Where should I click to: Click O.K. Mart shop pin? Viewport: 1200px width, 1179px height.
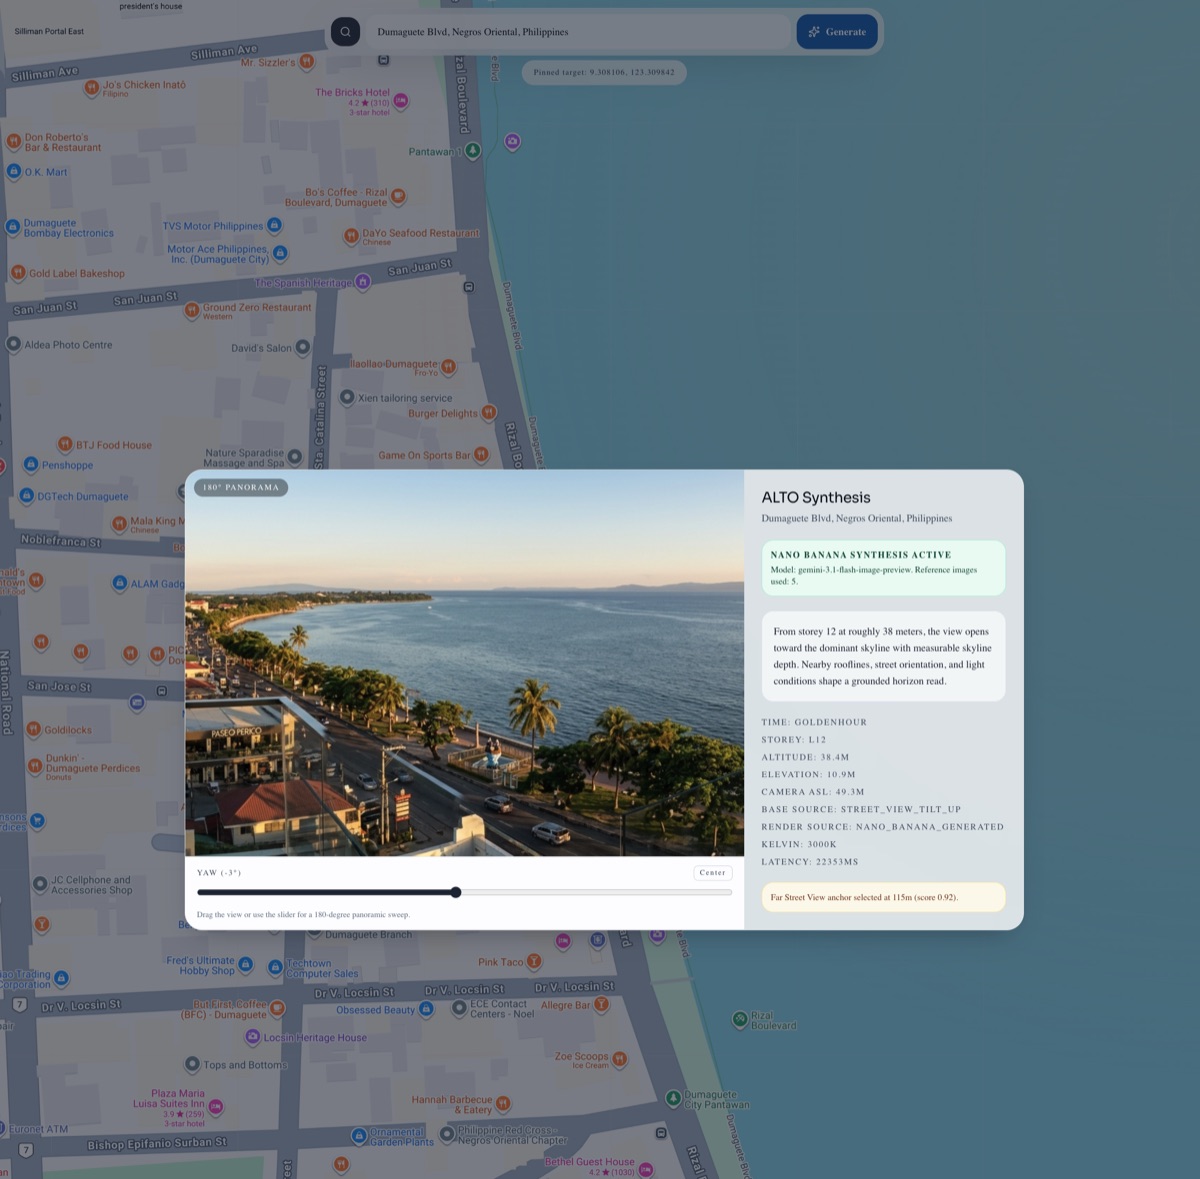(14, 172)
